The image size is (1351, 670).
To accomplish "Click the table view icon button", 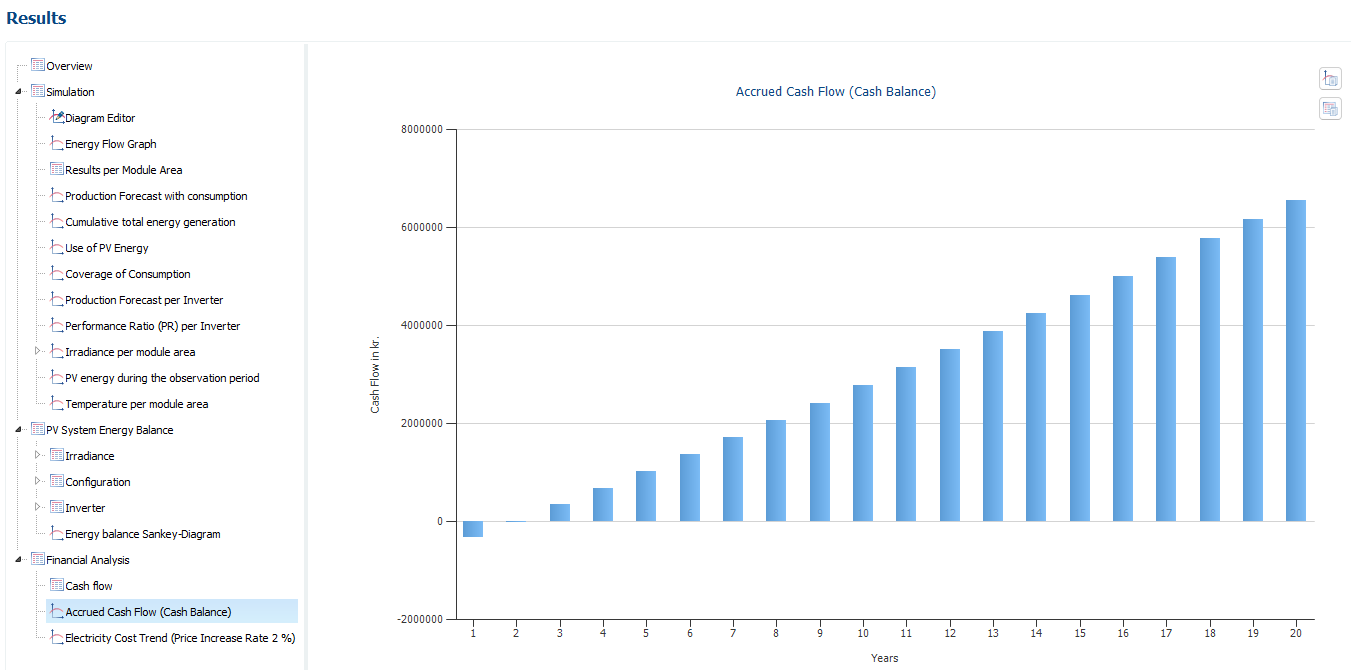I will pos(1330,109).
